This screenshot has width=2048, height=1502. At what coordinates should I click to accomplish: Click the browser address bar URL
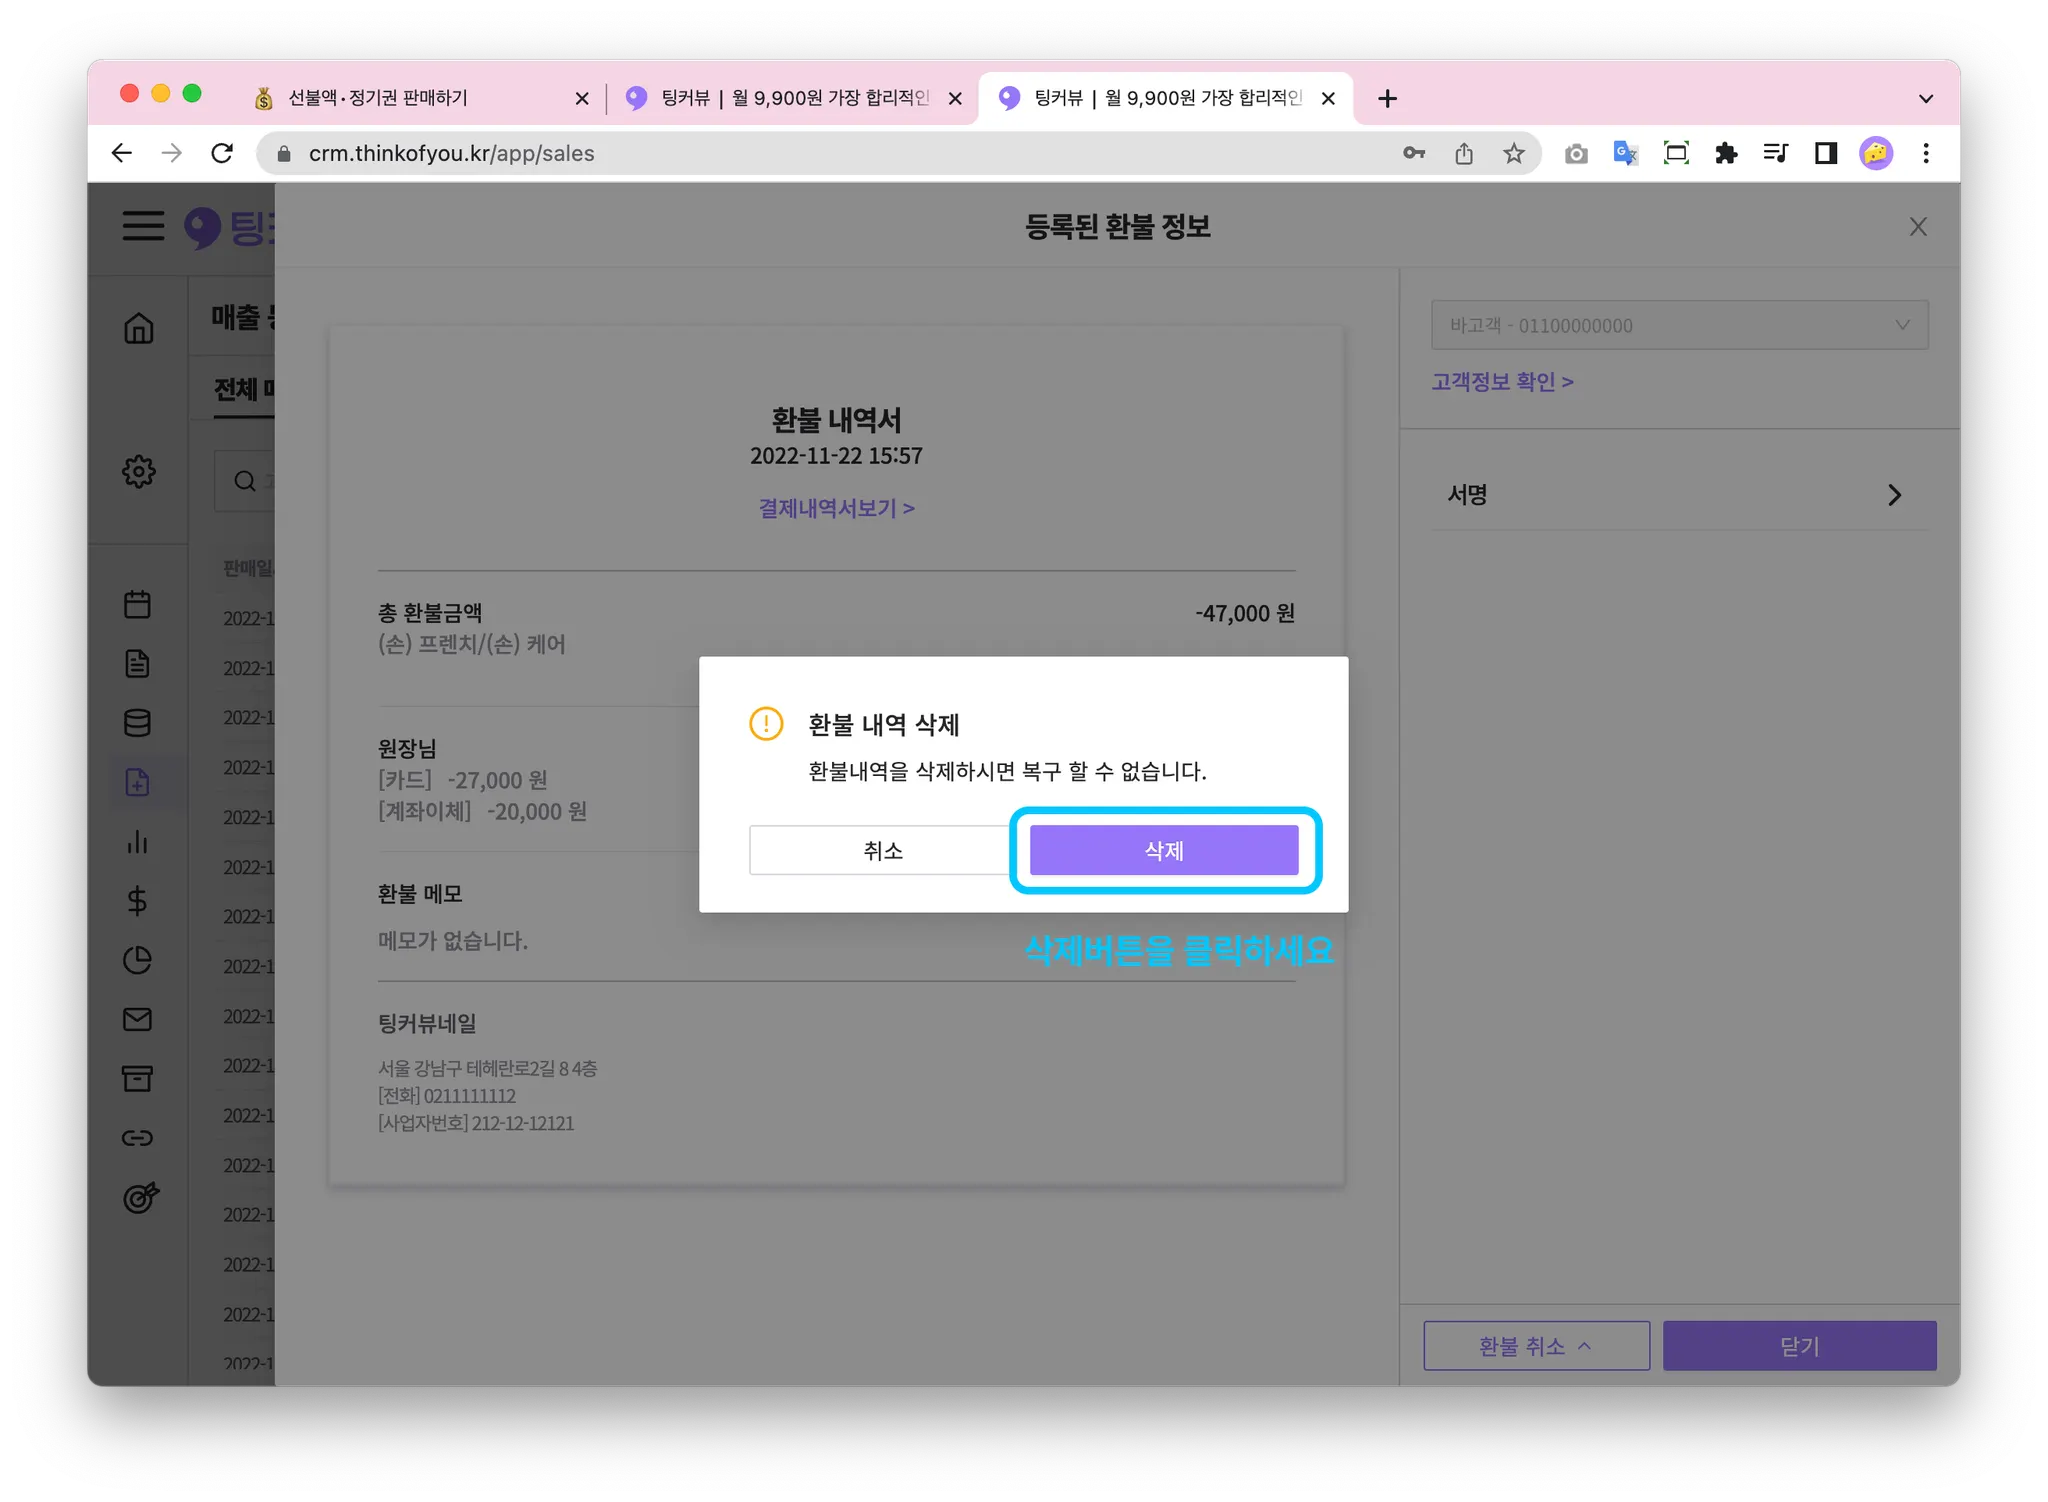pyautogui.click(x=452, y=153)
